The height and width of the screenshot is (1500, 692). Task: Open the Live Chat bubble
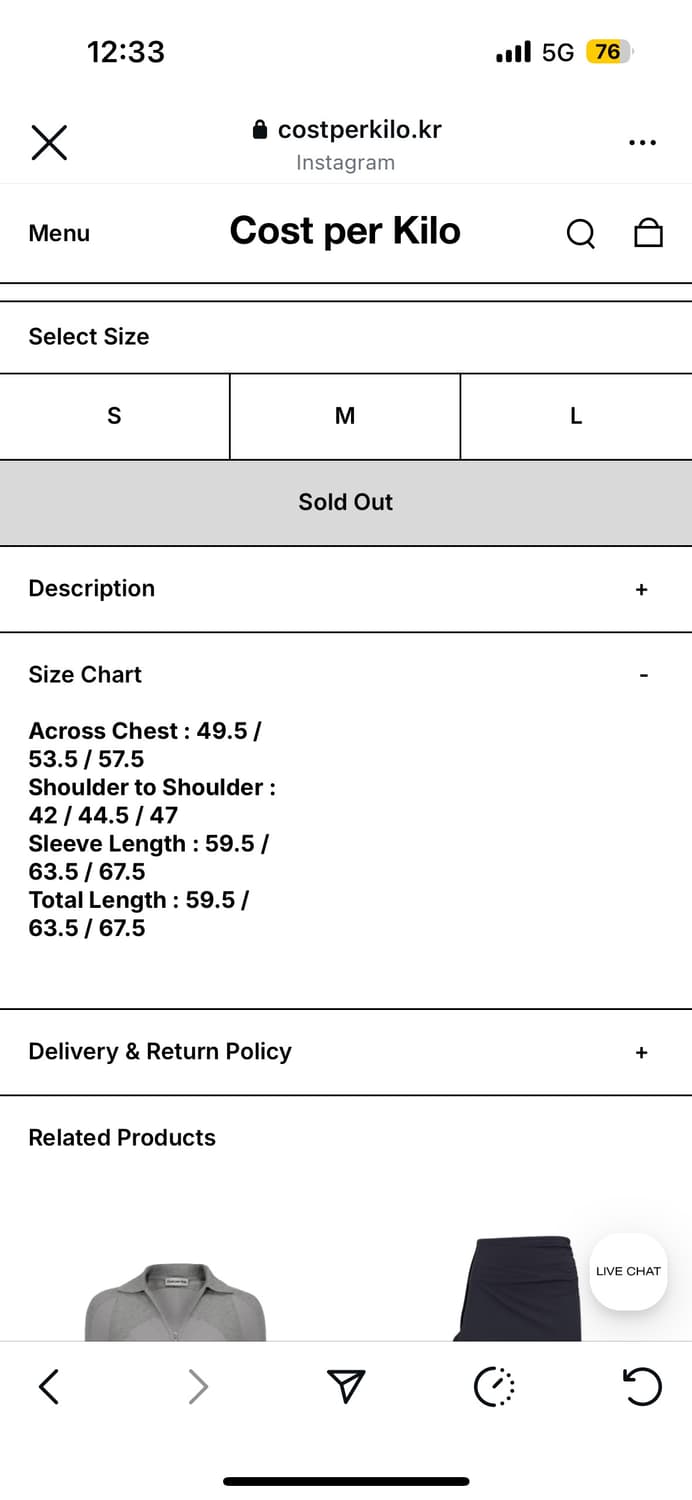point(628,1271)
